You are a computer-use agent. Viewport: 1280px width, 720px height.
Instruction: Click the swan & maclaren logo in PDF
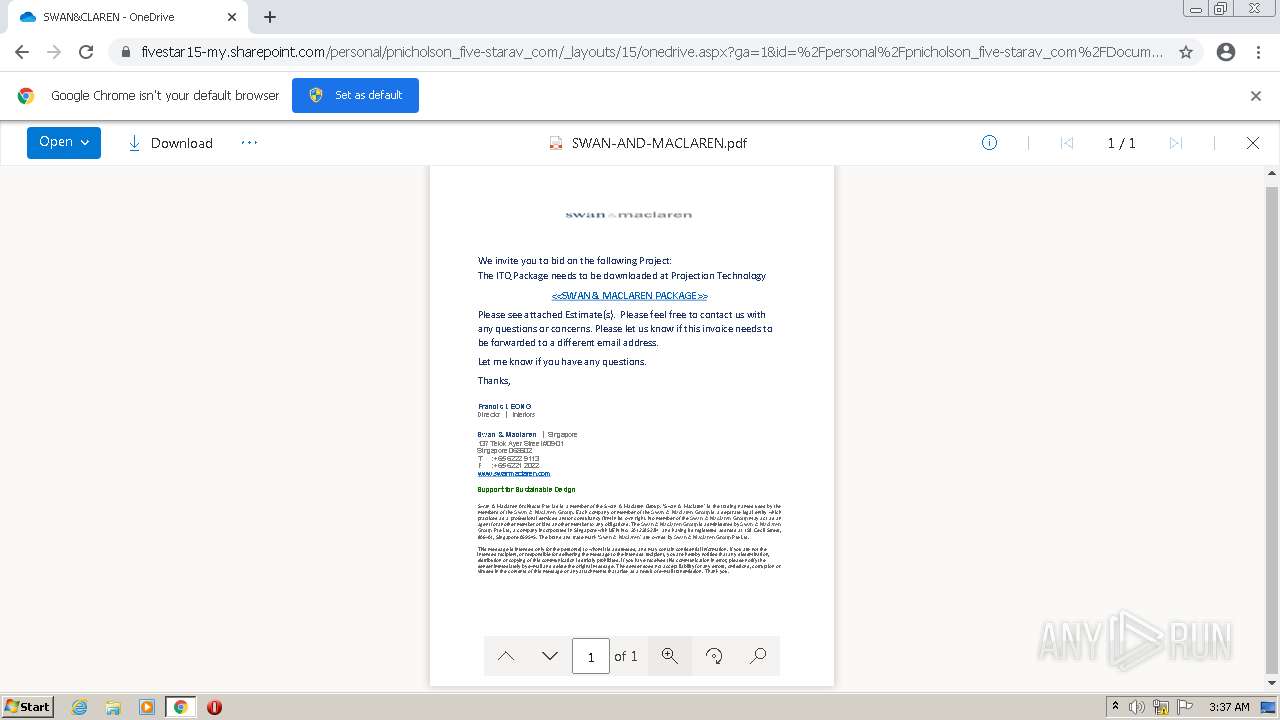coord(629,214)
